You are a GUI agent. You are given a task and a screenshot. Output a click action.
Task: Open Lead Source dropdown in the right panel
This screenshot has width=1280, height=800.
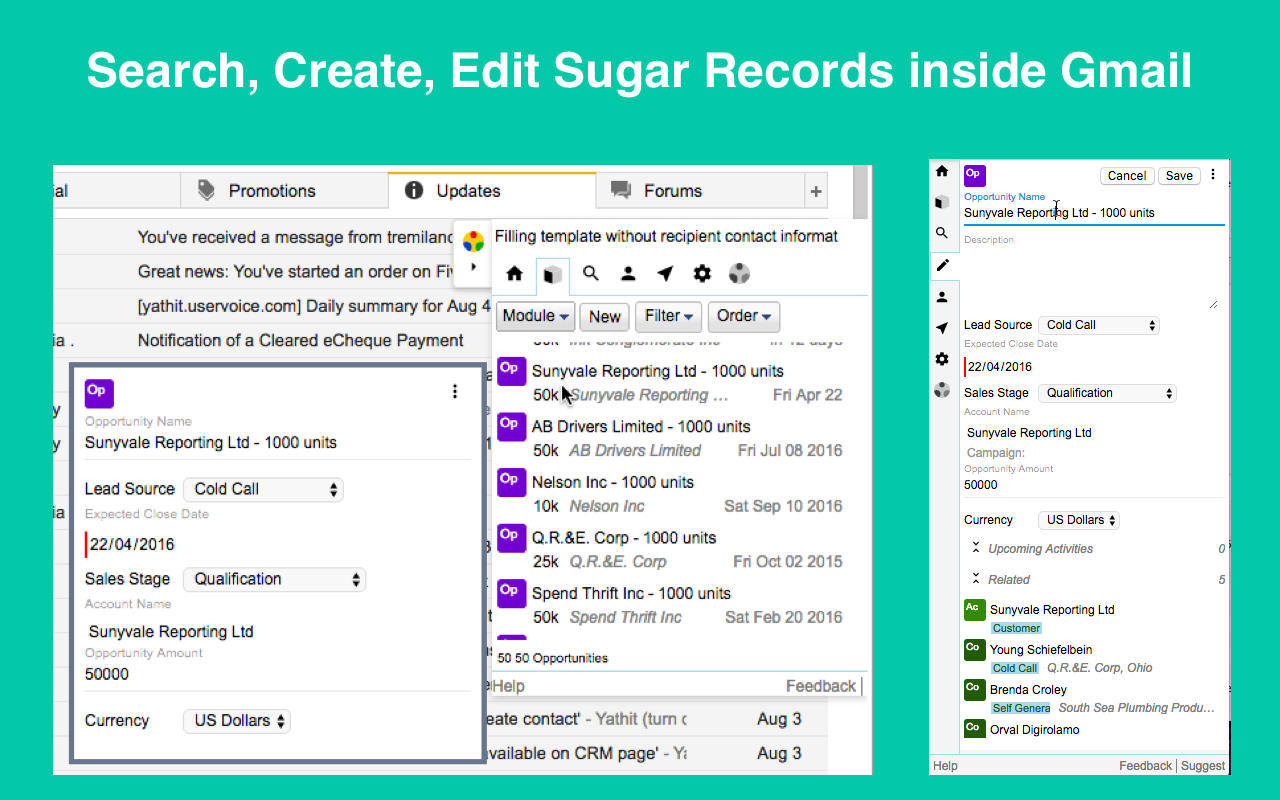tap(1097, 325)
